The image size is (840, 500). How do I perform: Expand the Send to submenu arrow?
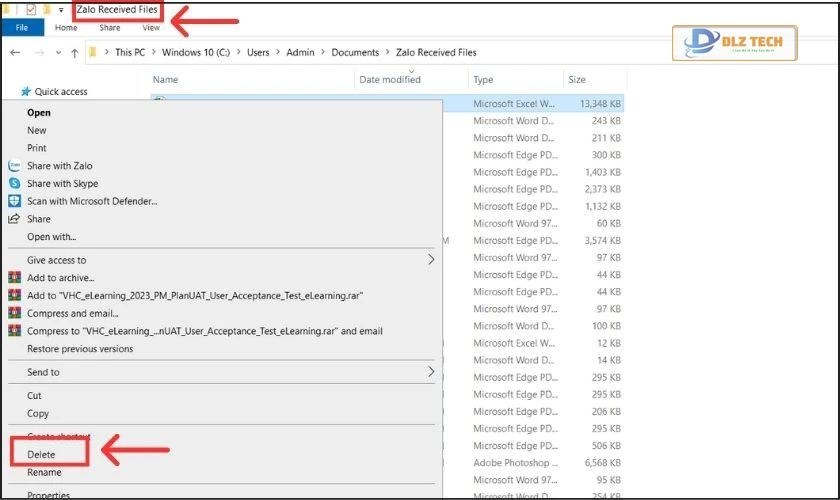coord(431,372)
